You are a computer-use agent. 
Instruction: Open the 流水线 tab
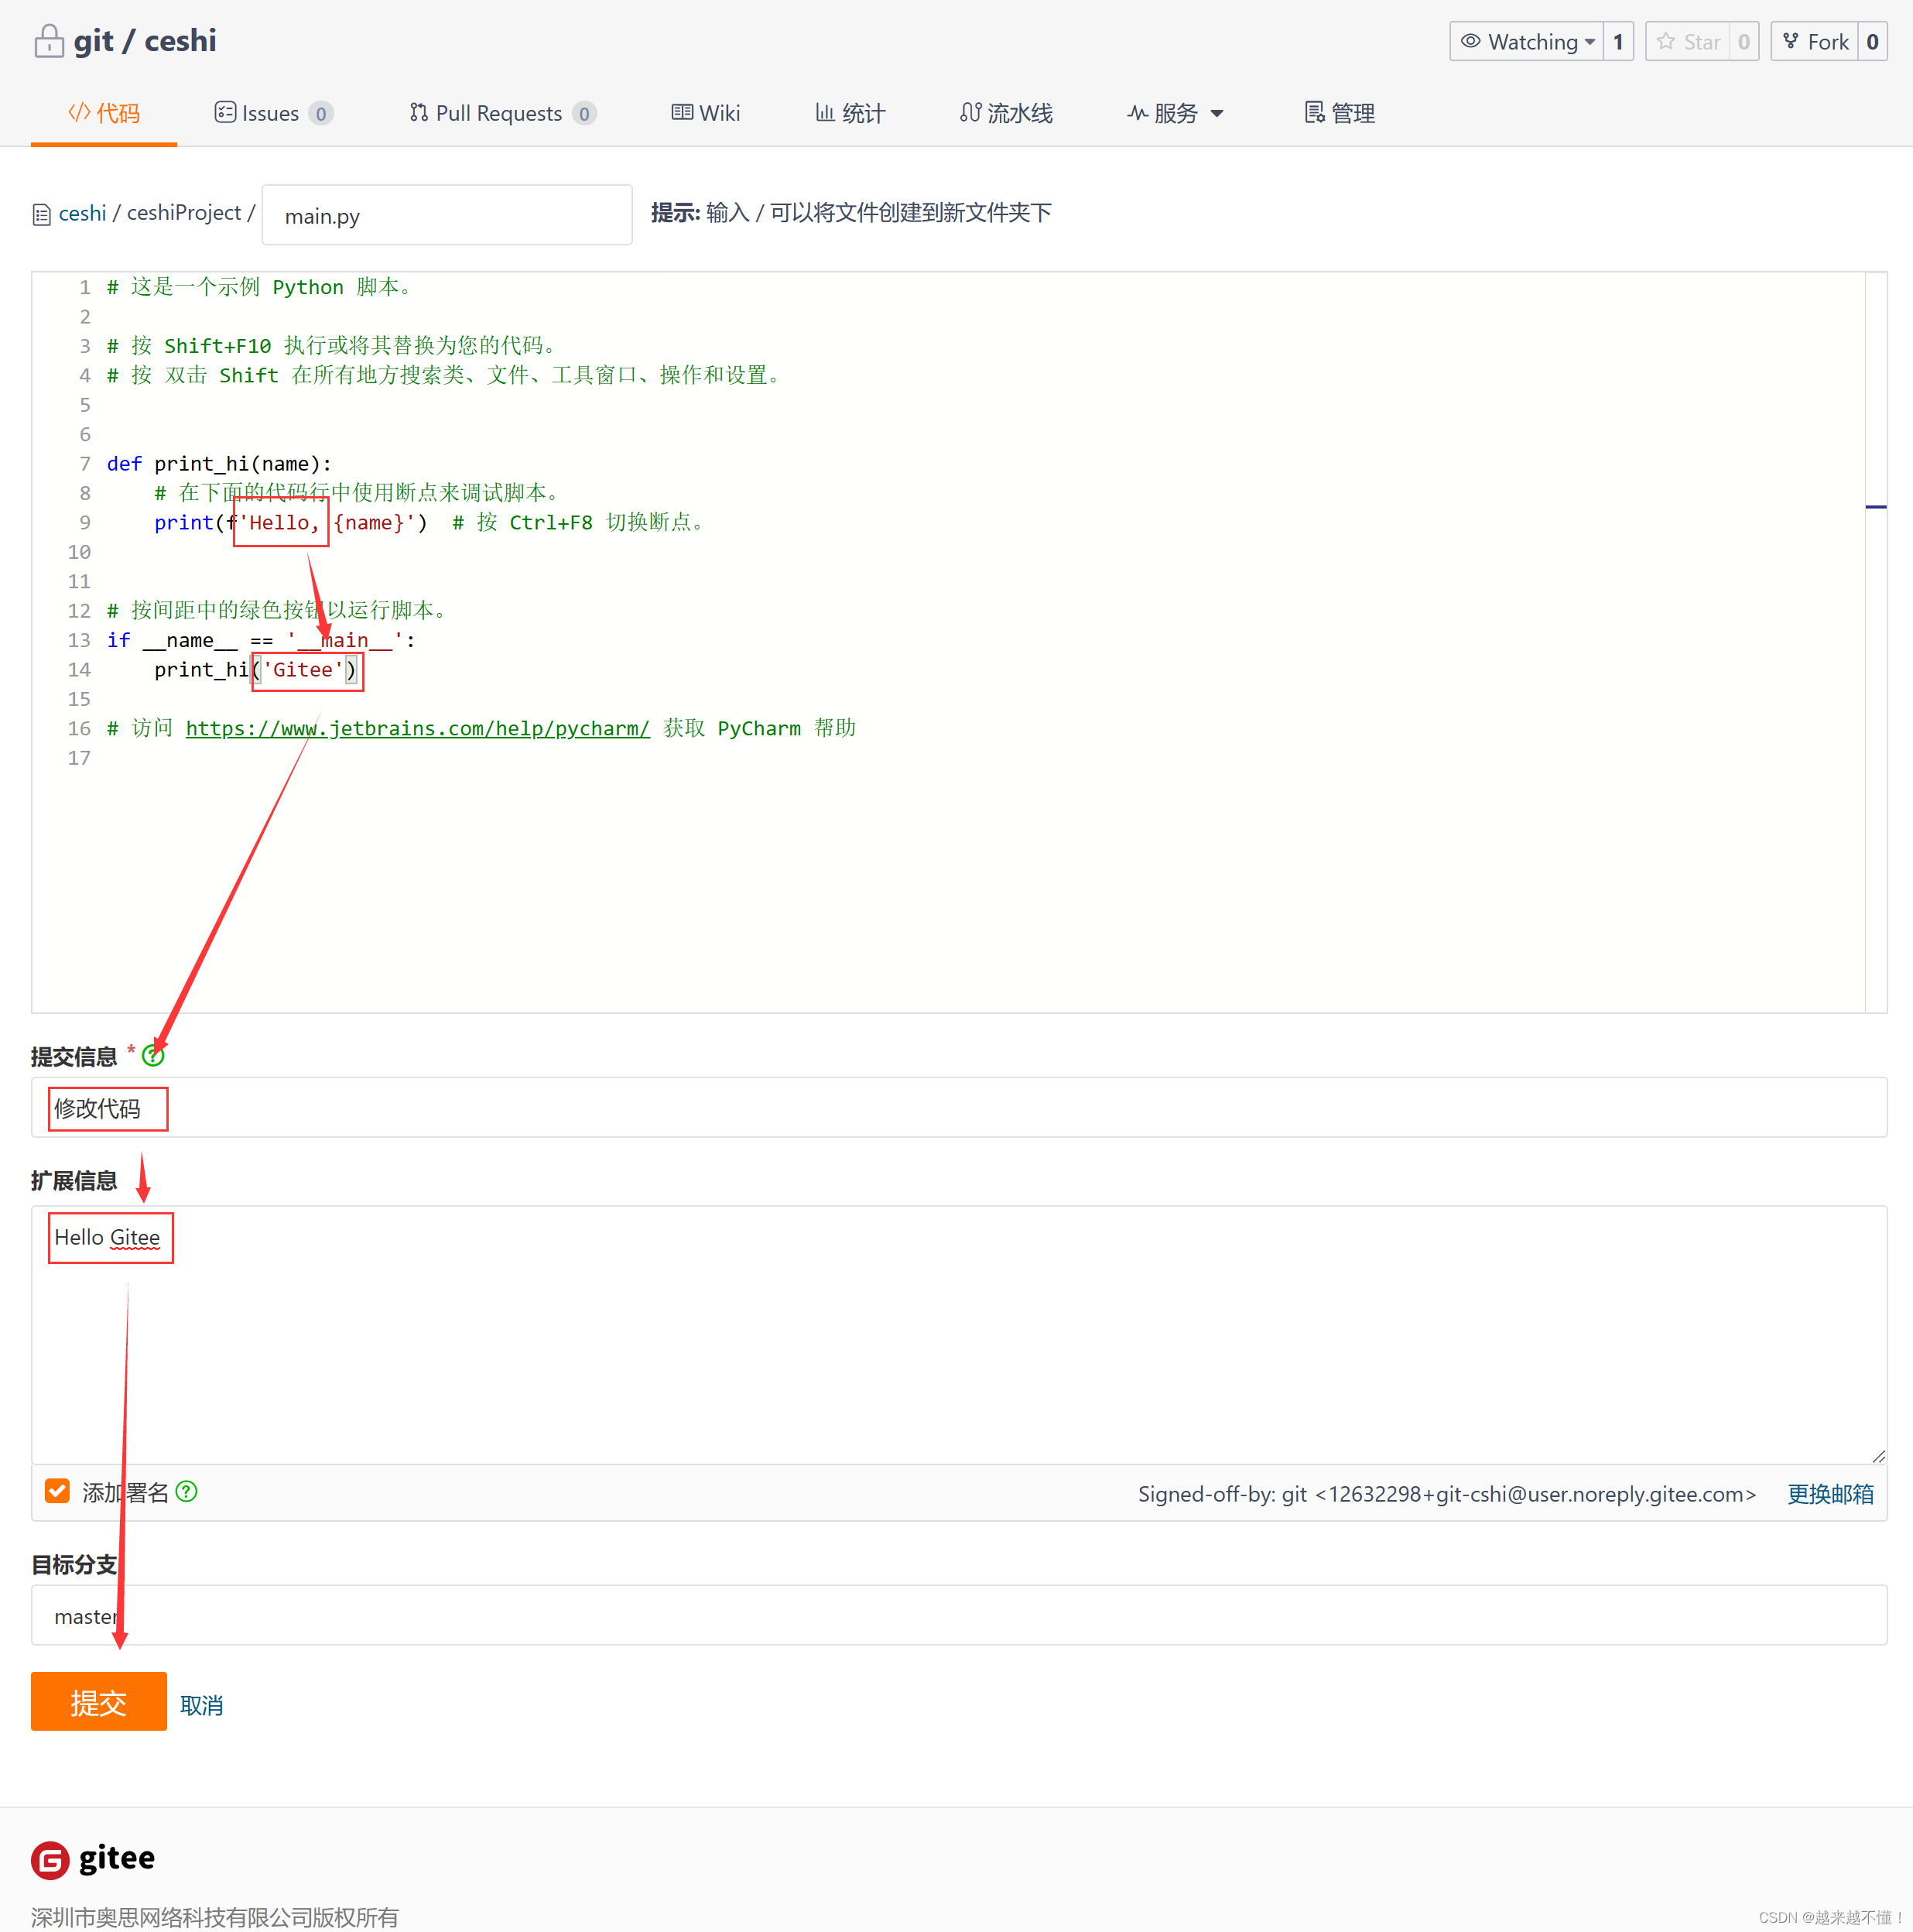coord(1006,113)
